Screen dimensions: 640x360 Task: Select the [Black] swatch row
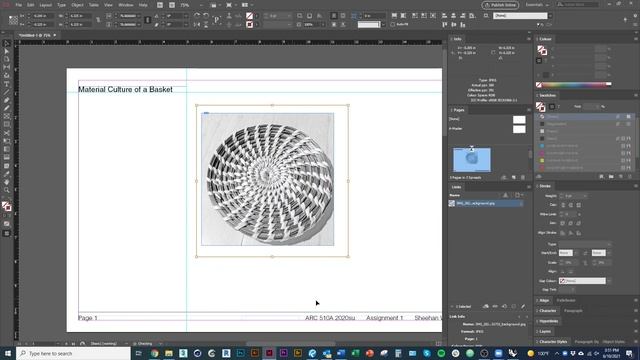point(584,138)
